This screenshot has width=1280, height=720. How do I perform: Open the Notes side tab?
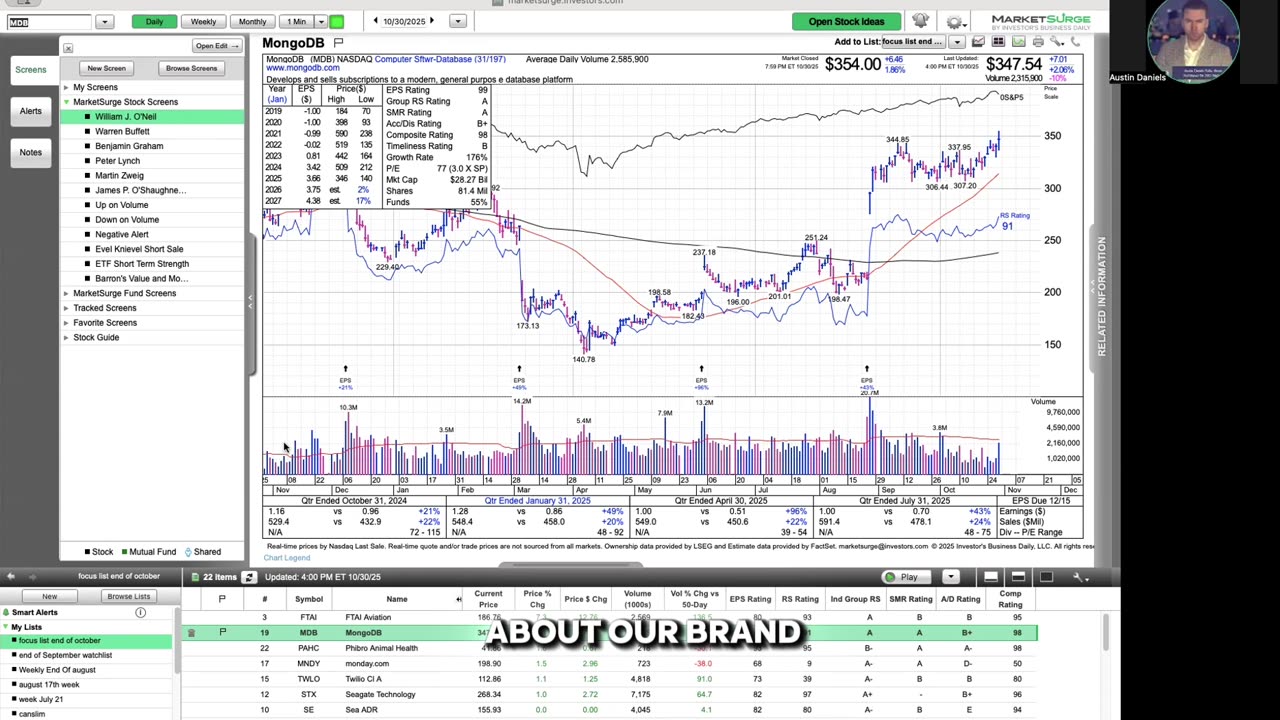[30, 152]
